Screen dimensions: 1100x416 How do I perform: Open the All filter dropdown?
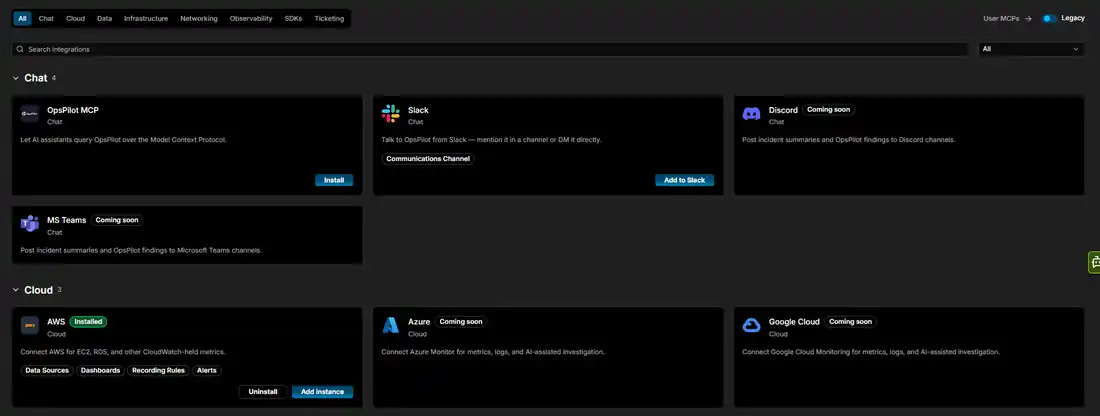[x=1031, y=49]
